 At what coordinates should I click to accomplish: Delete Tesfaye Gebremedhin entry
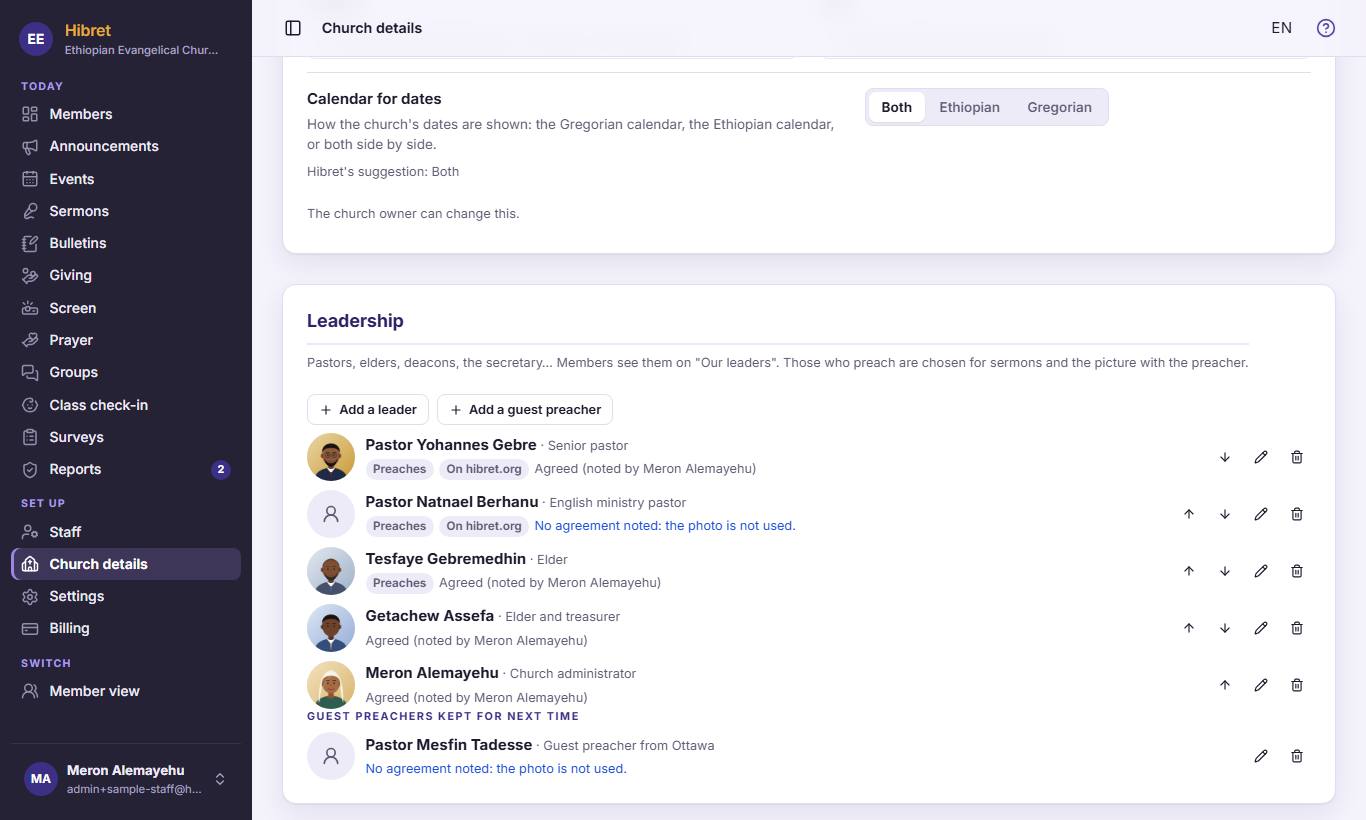[1297, 571]
